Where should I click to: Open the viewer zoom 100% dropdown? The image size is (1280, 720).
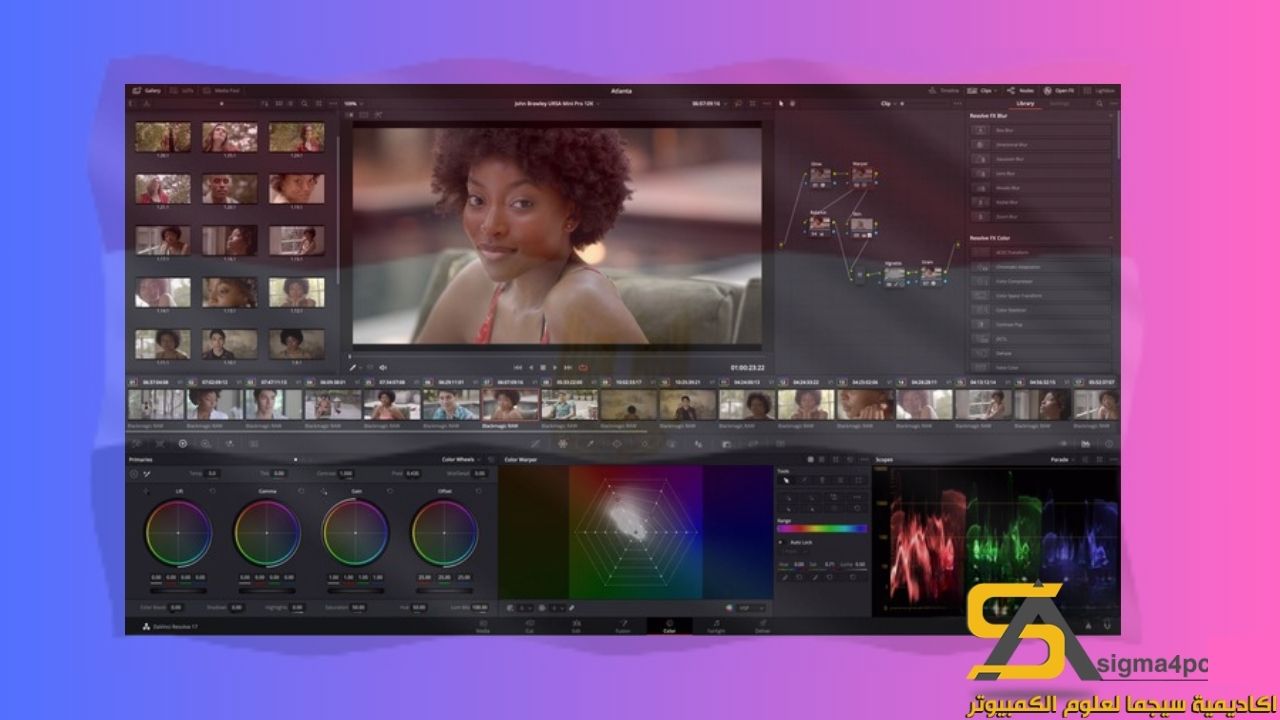click(x=353, y=103)
